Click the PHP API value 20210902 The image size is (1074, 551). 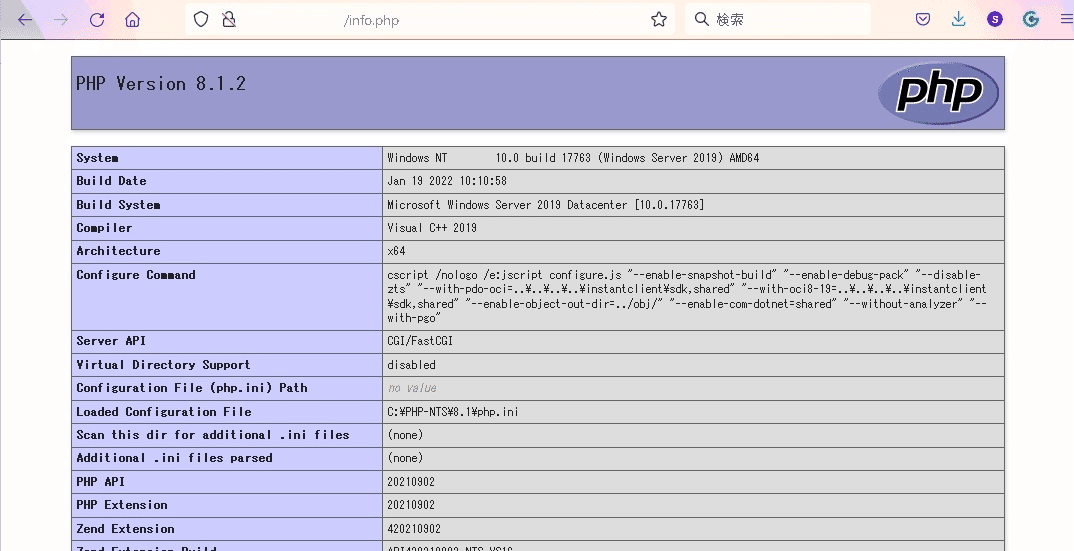411,482
